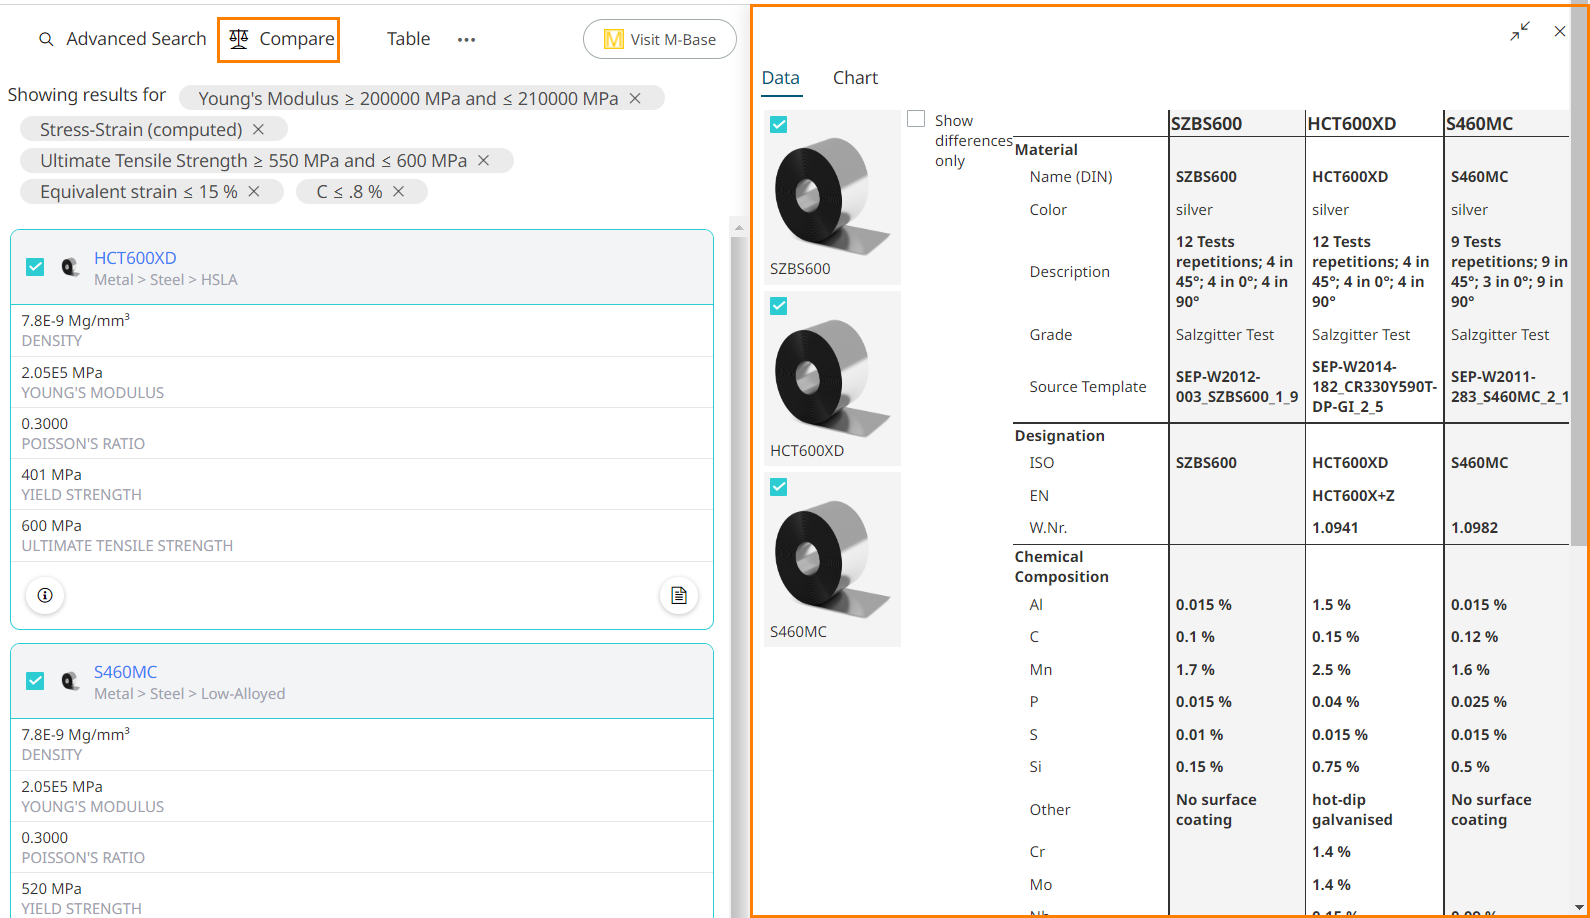Switch to the Table view
The image size is (1590, 918).
408,39
